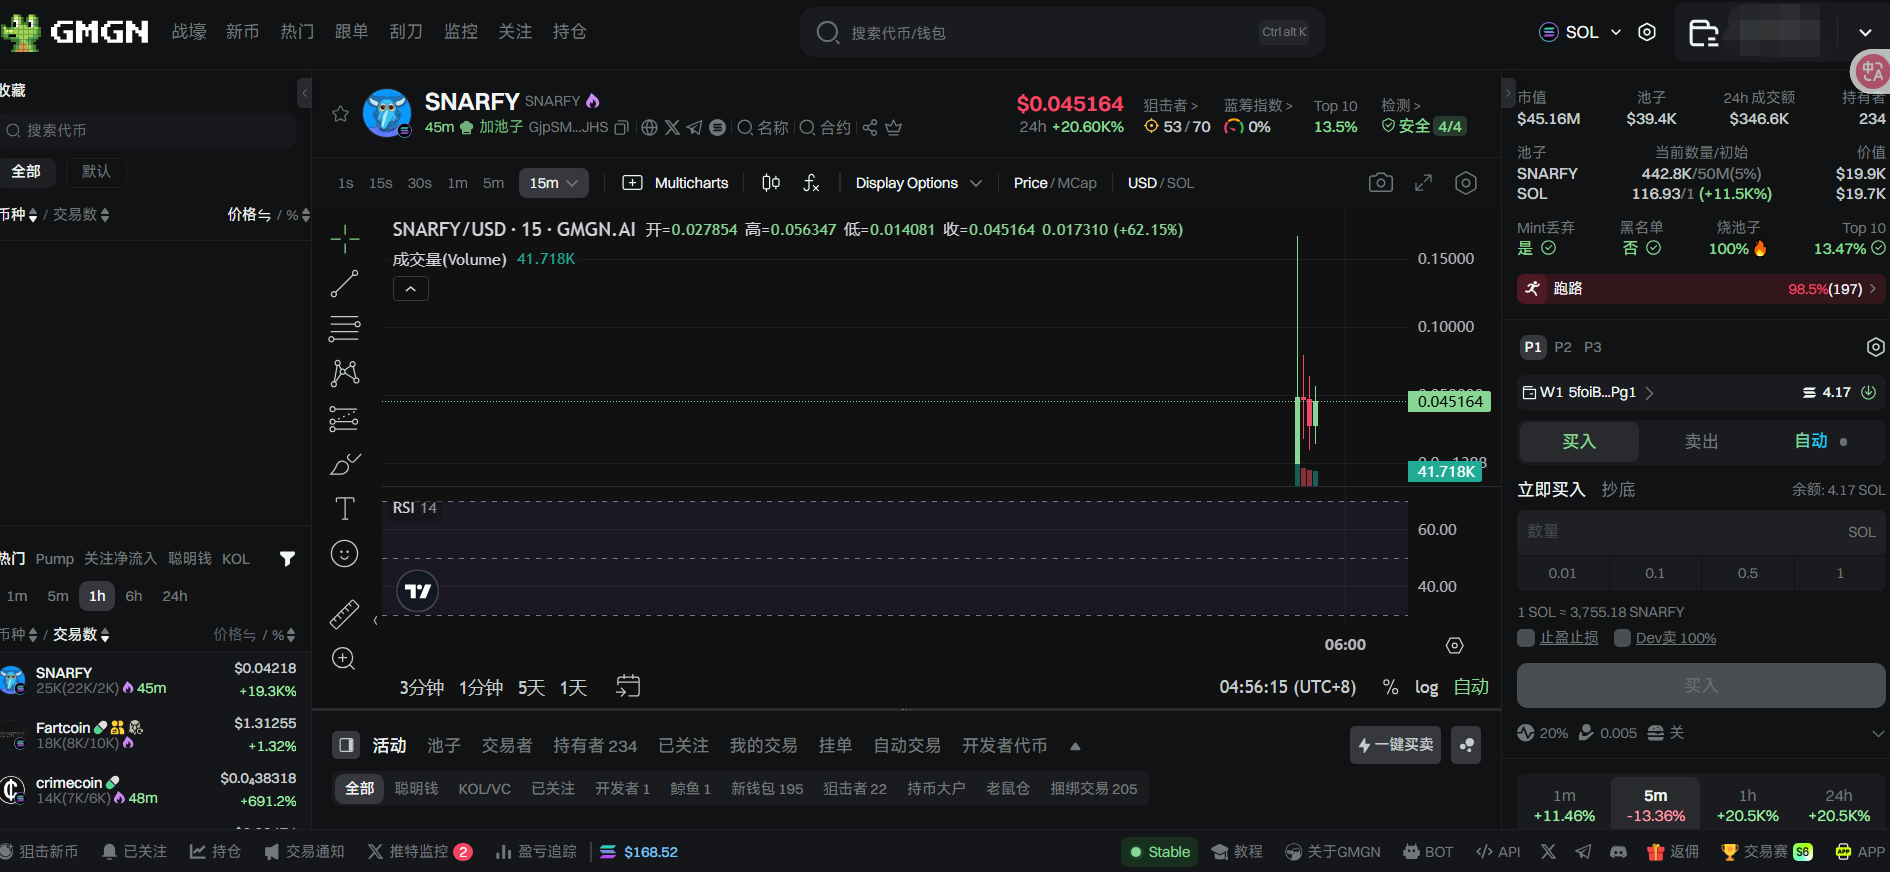Take a chart snapshot with camera icon

coord(1381,183)
